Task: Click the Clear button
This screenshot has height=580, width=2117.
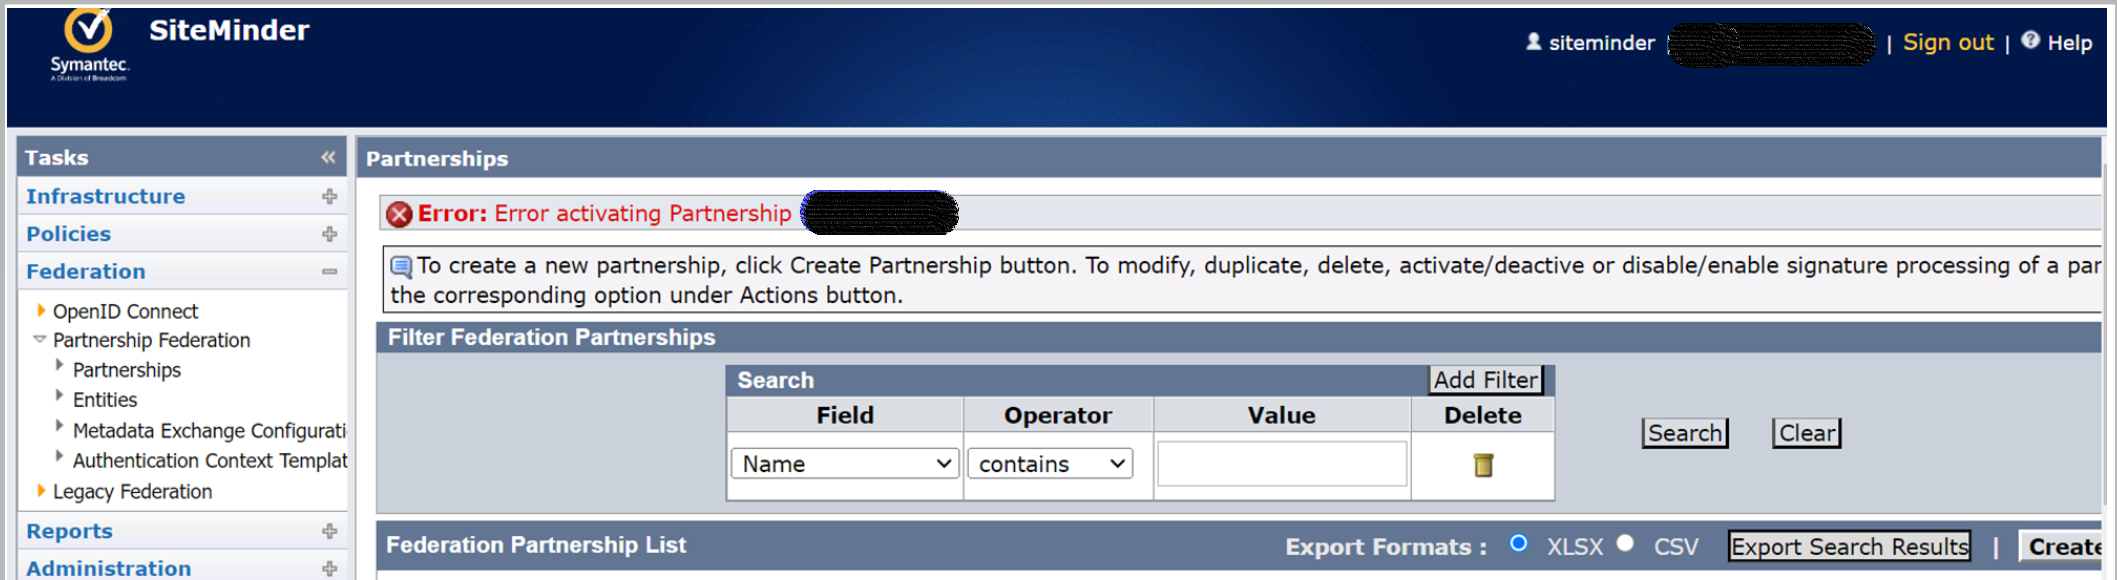Action: click(x=1806, y=433)
